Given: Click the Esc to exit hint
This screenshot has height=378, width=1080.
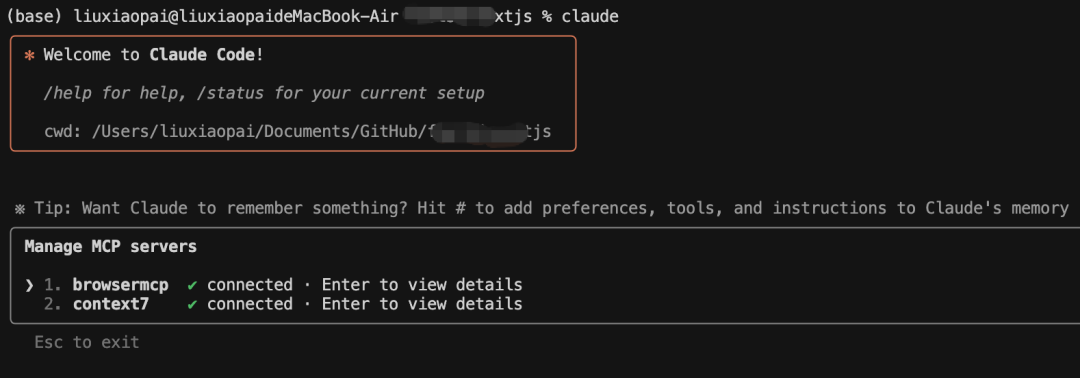Looking at the screenshot, I should 87,342.
